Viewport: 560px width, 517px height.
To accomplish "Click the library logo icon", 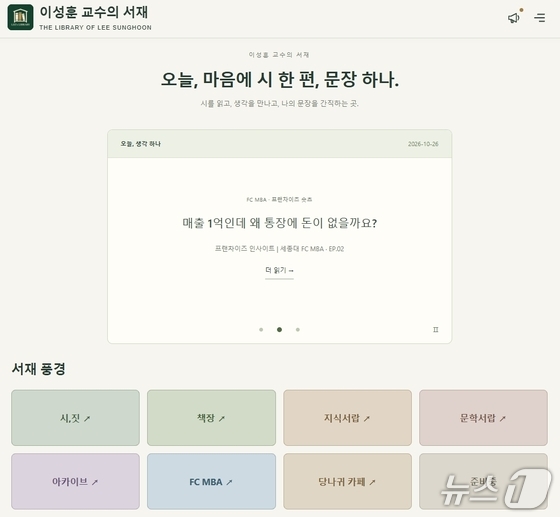I will (x=20, y=17).
